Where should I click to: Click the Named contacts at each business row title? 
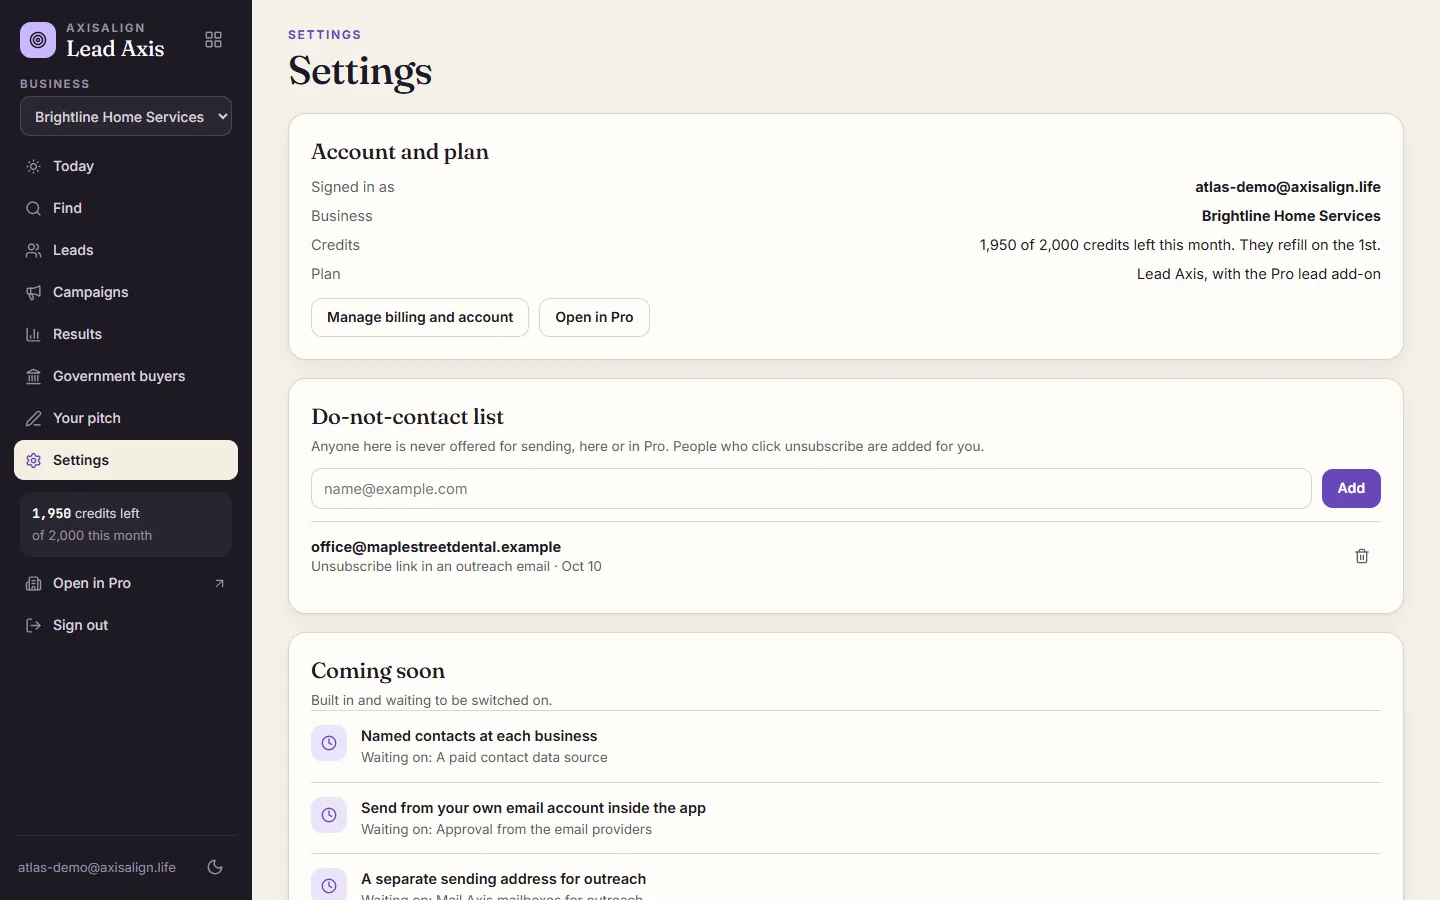pos(479,736)
